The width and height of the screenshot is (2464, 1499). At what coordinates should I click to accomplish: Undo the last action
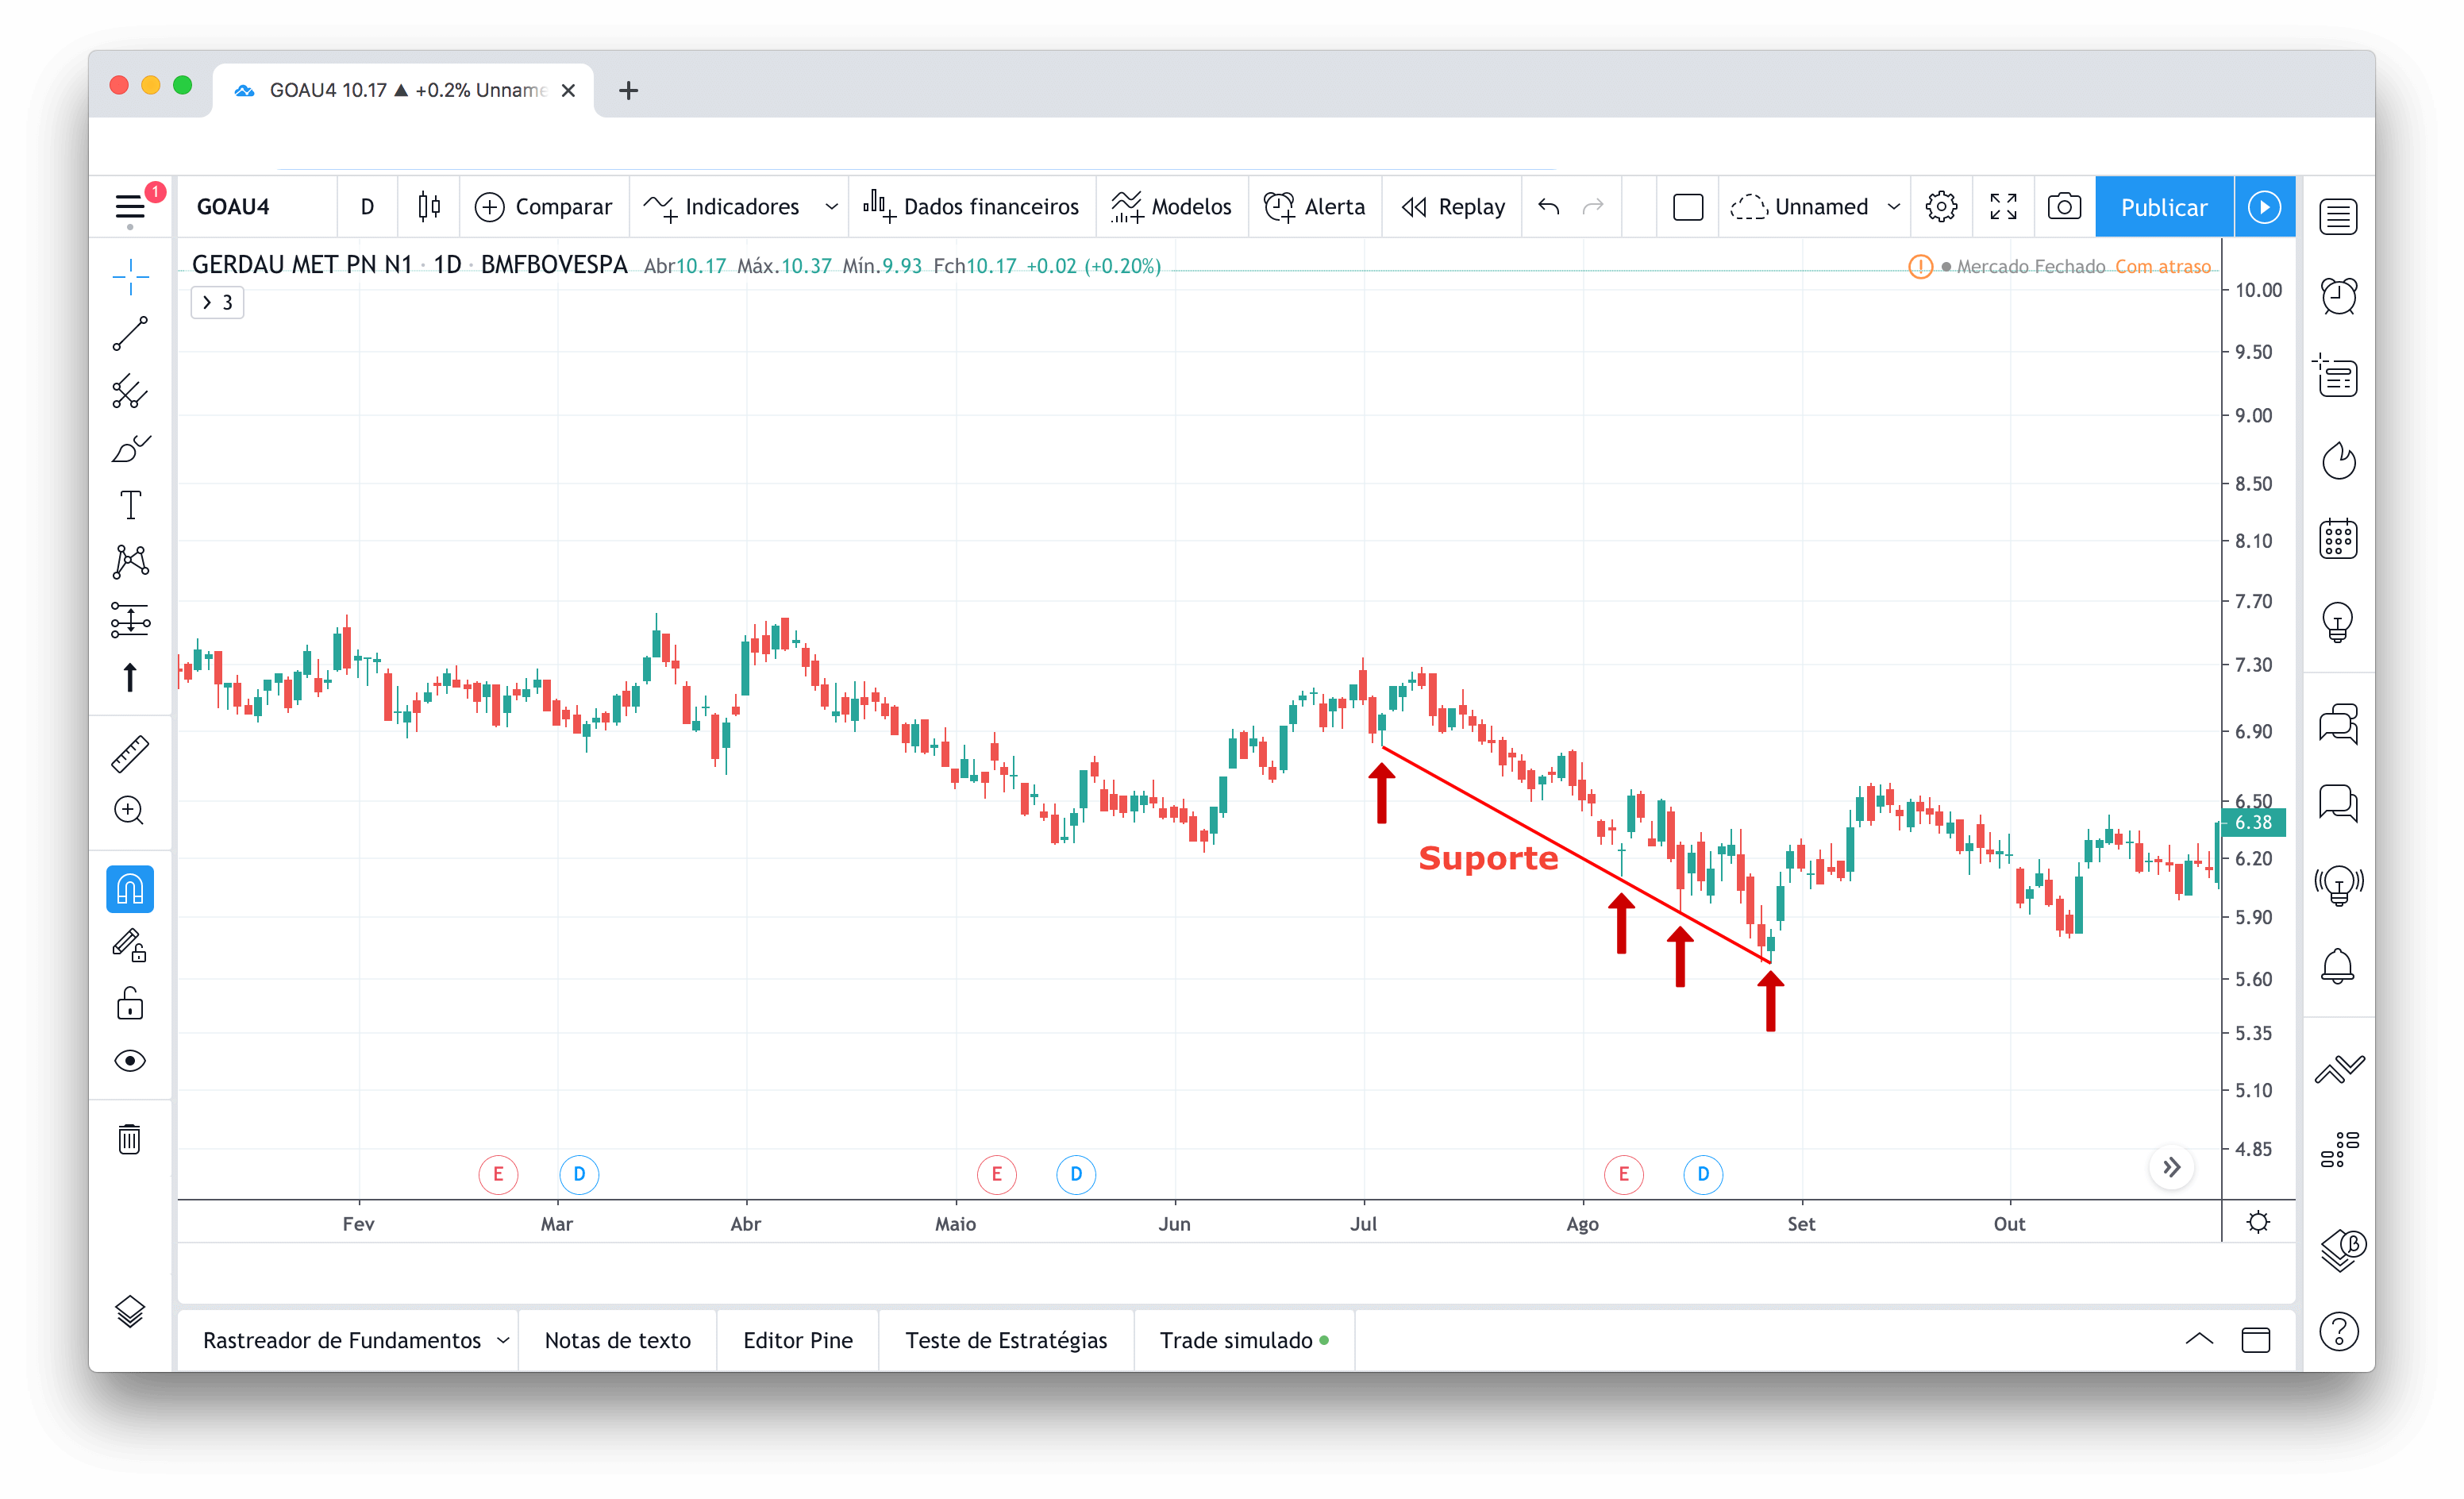[1549, 207]
